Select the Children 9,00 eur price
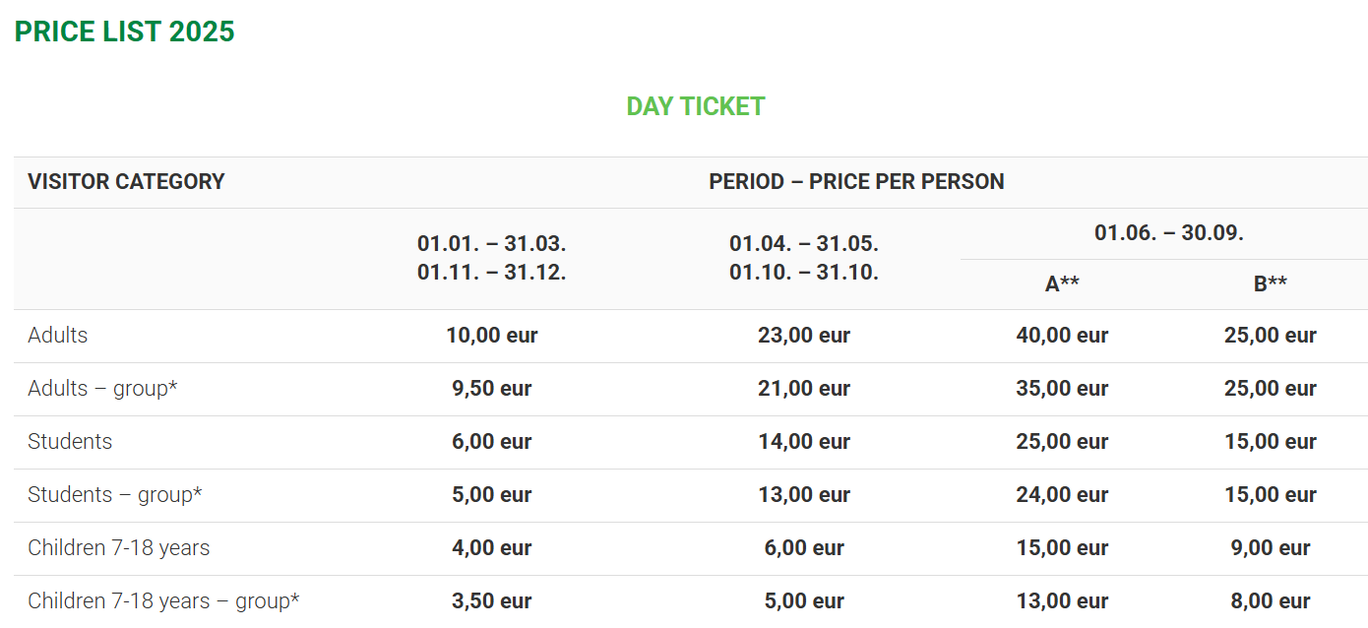 pyautogui.click(x=1270, y=547)
